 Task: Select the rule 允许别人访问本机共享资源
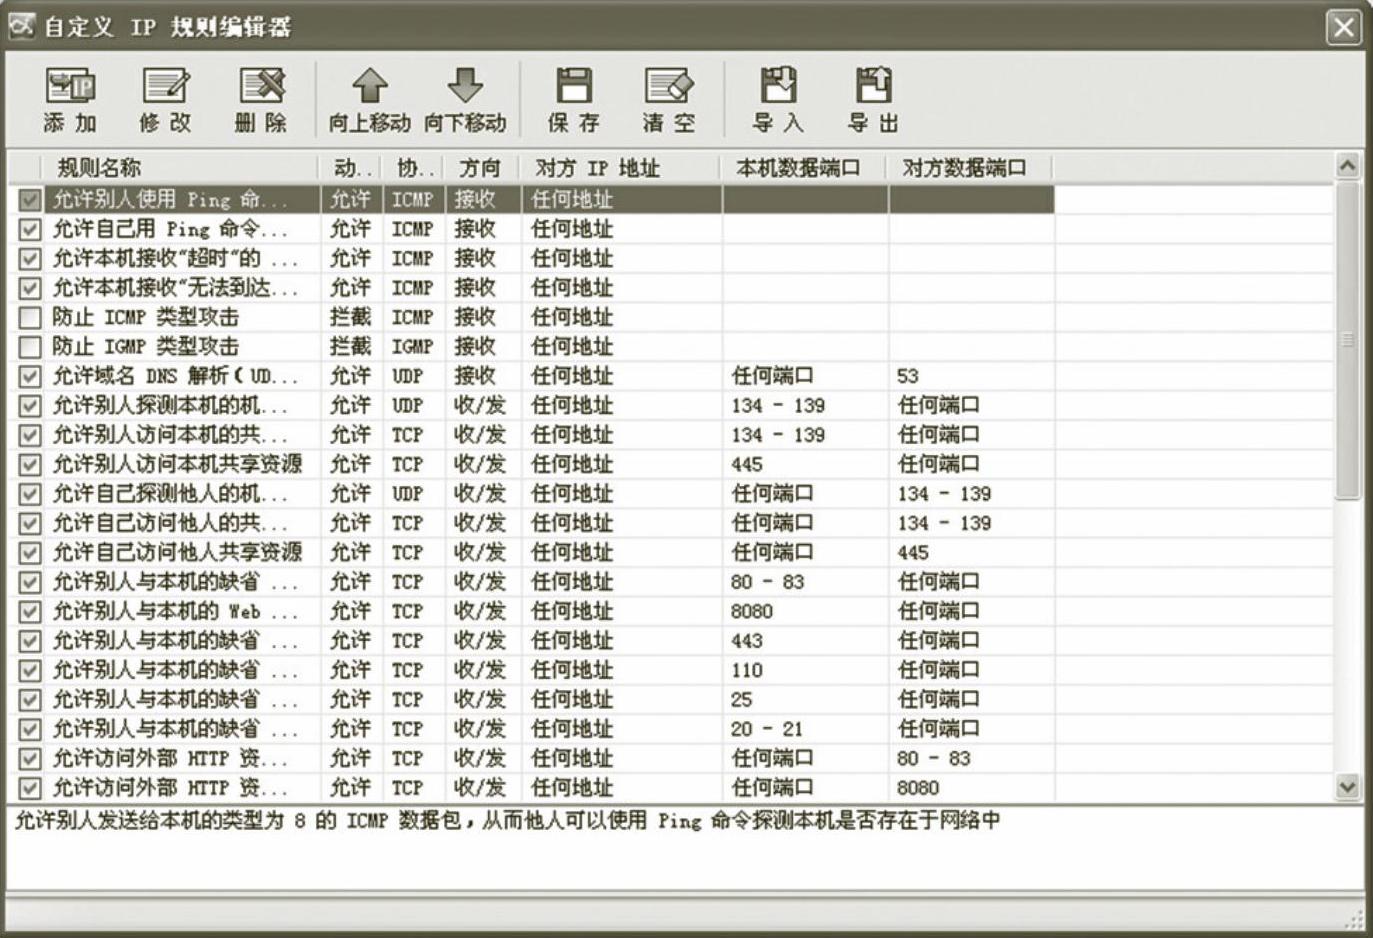(177, 464)
